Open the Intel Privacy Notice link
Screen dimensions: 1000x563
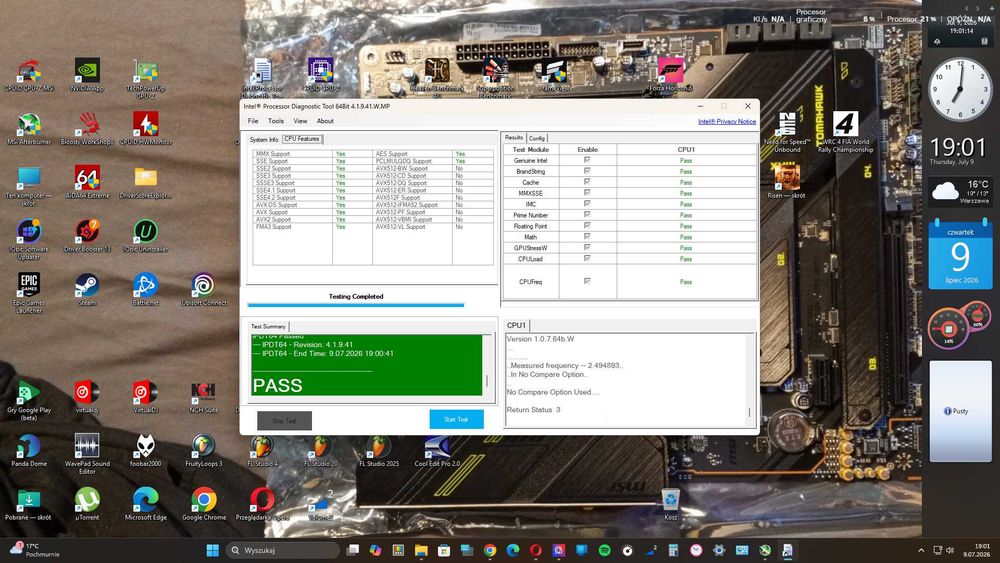[727, 122]
